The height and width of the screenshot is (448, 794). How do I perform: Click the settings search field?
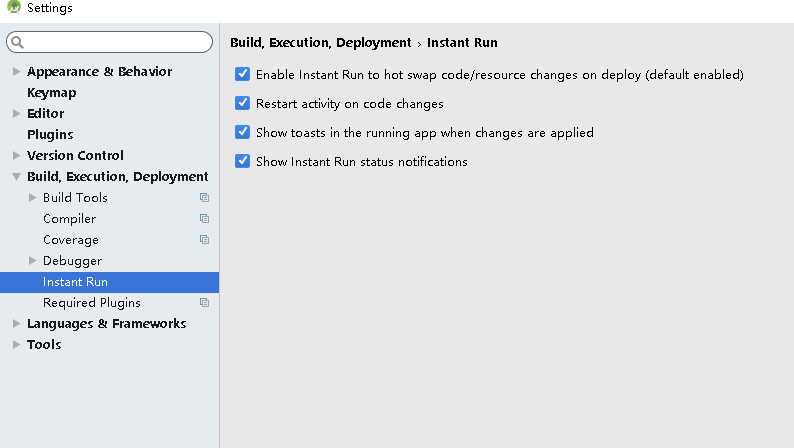[x=115, y=42]
